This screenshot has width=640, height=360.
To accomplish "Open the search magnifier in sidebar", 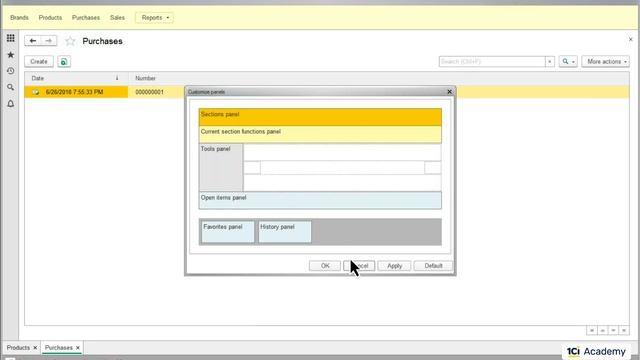I will pos(11,87).
